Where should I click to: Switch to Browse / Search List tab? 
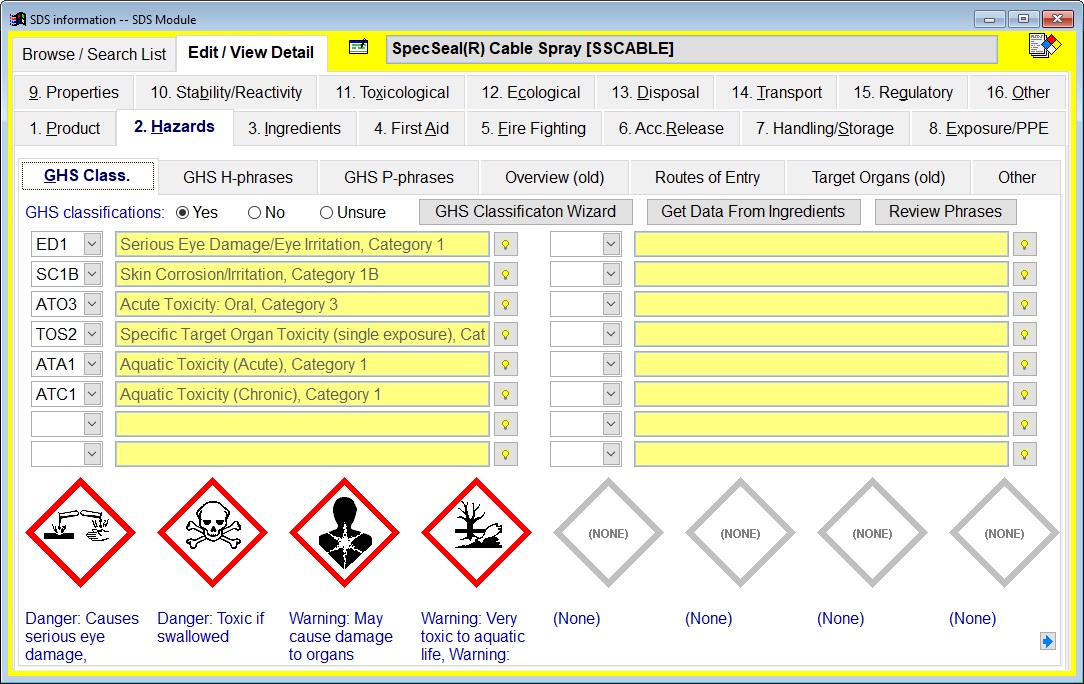click(x=94, y=54)
